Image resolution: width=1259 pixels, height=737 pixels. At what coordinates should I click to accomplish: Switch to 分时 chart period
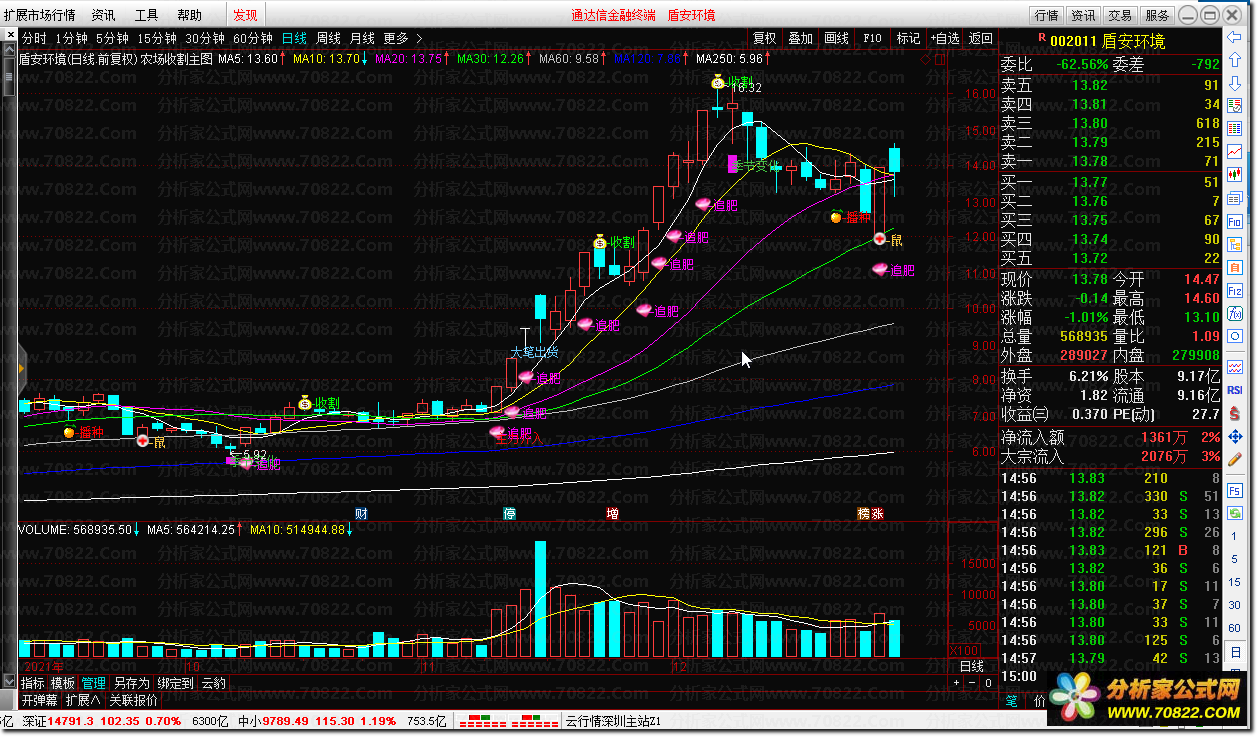(x=33, y=38)
